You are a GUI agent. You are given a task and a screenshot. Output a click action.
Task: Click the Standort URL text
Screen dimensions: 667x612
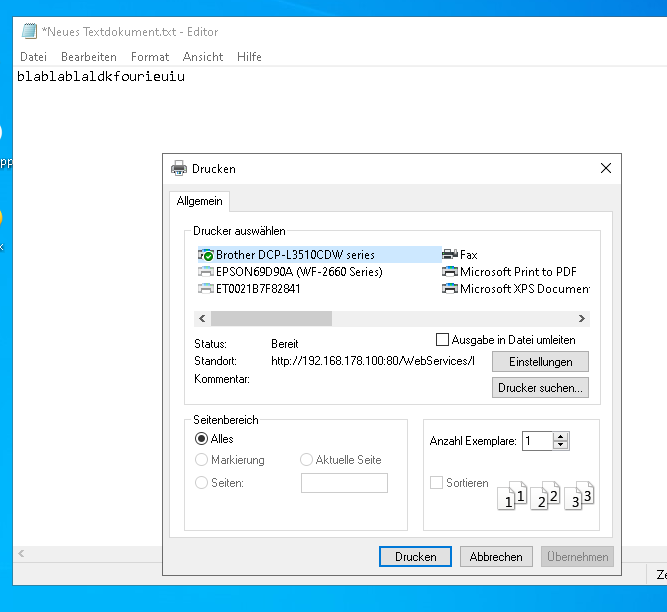tap(373, 361)
